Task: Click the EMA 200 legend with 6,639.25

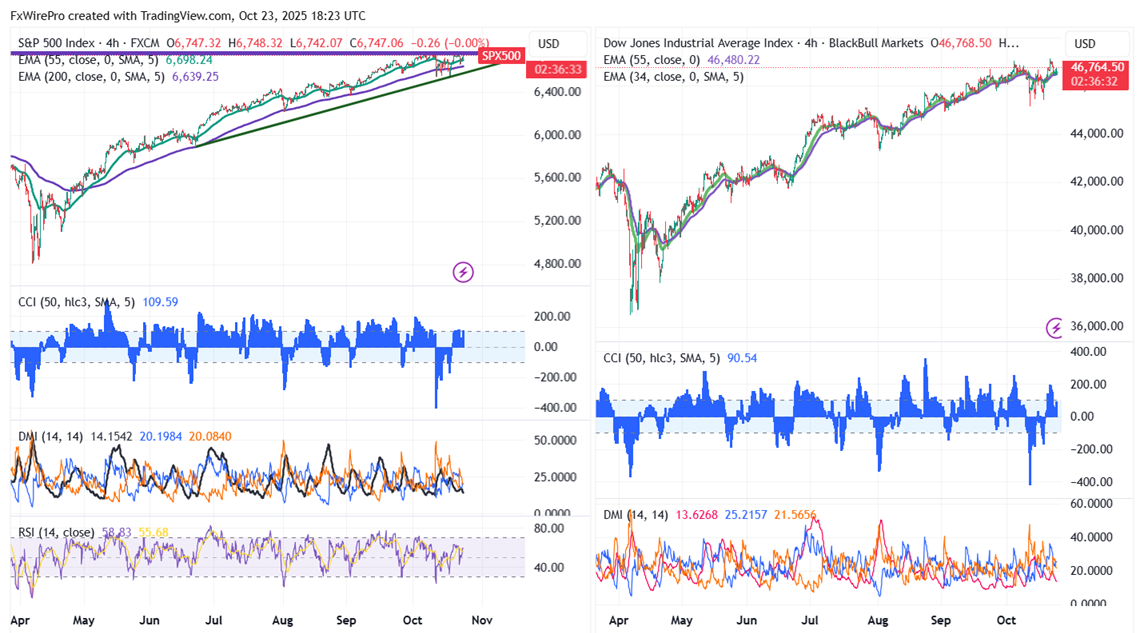Action: pyautogui.click(x=118, y=76)
